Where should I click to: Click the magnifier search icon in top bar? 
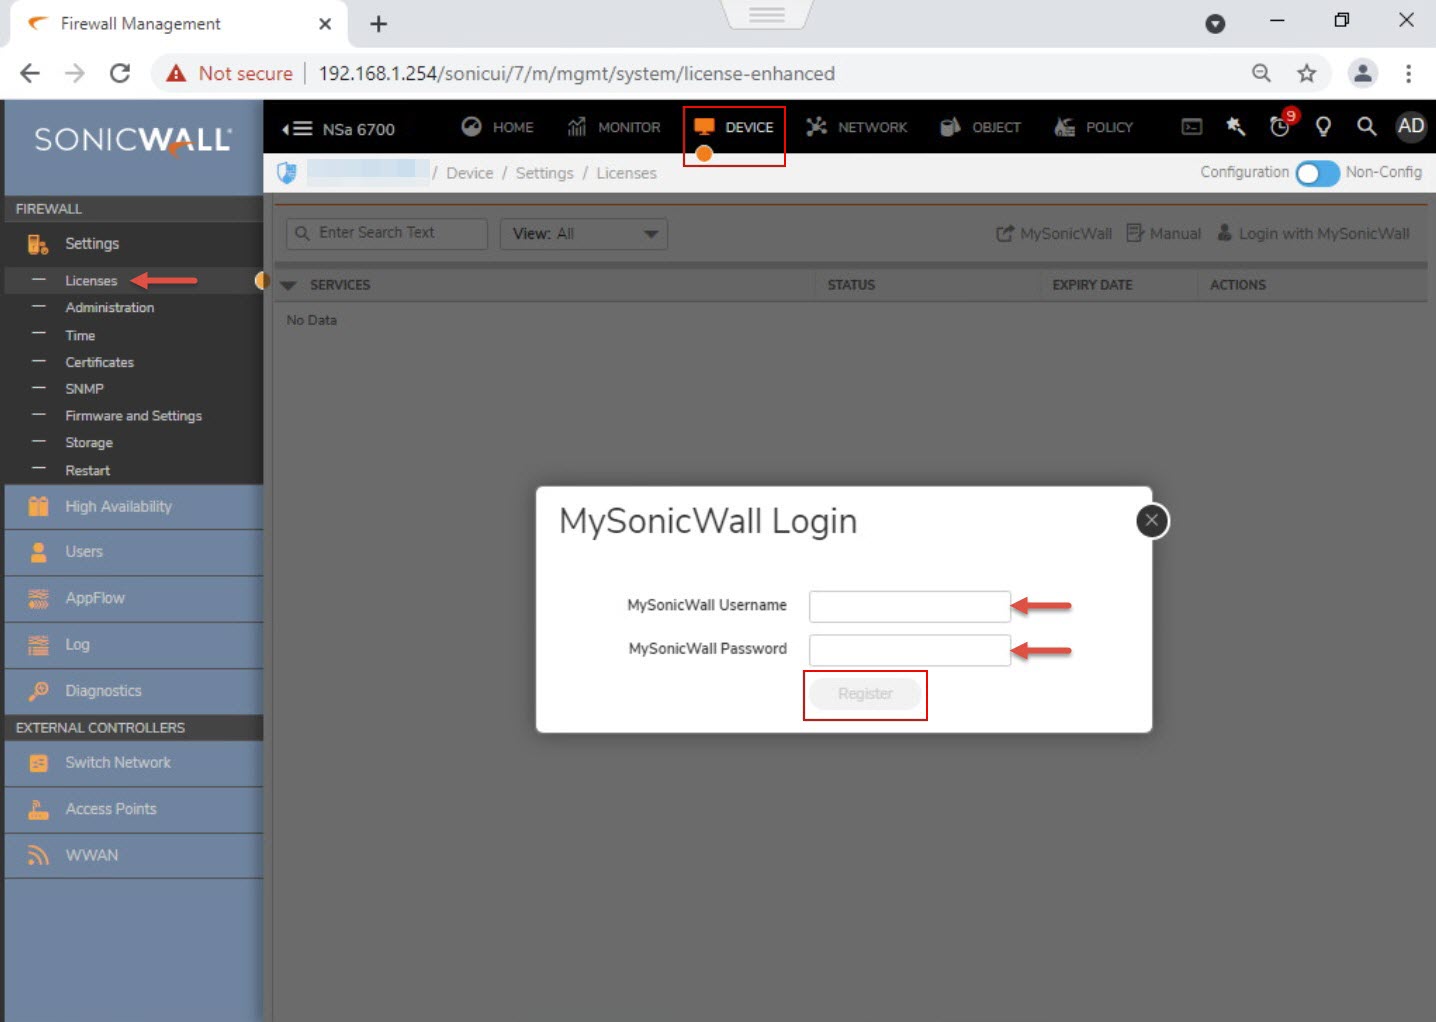pyautogui.click(x=1366, y=127)
